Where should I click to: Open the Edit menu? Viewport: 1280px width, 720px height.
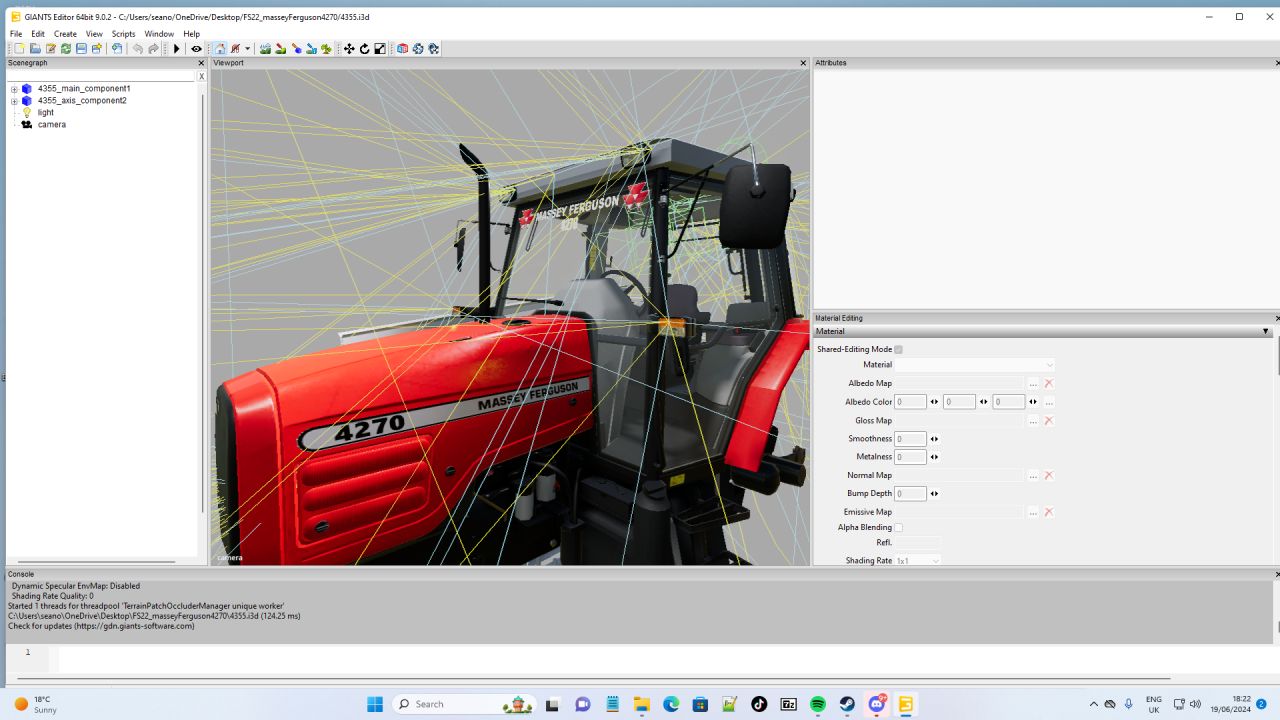[x=38, y=34]
